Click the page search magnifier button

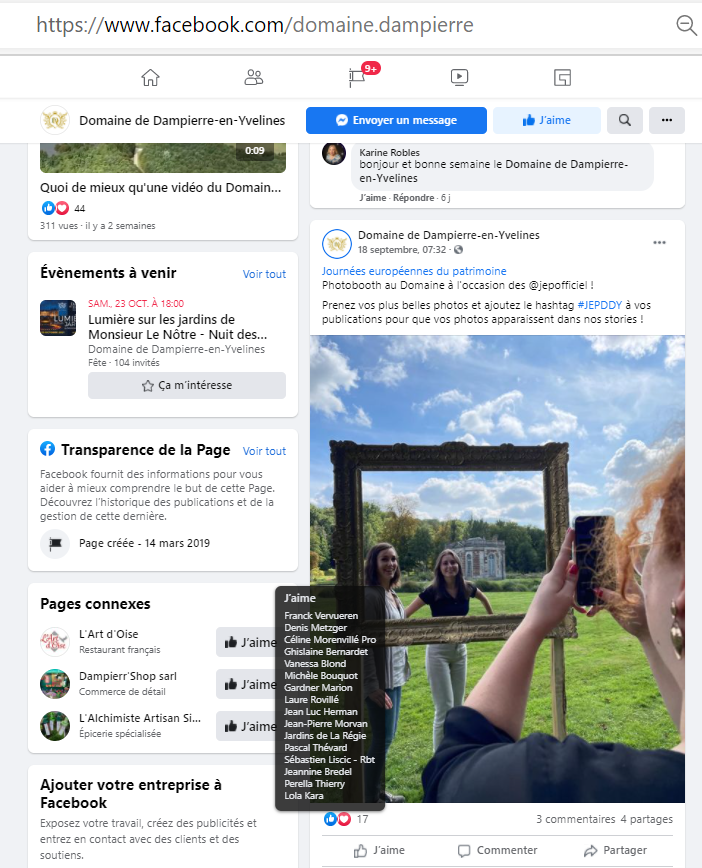pyautogui.click(x=624, y=120)
